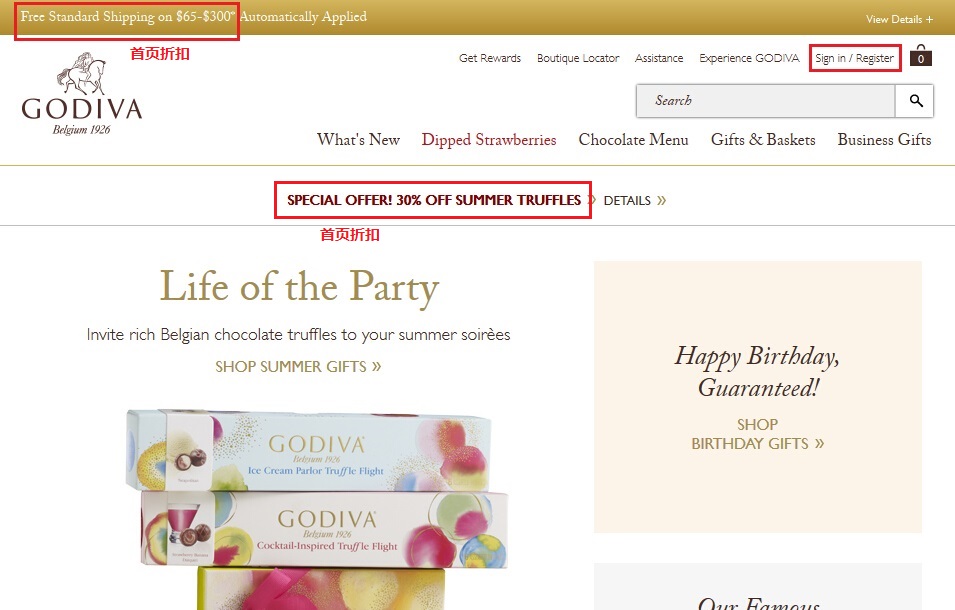Open the Assistance link
Screen dimensions: 955x610
click(x=659, y=58)
